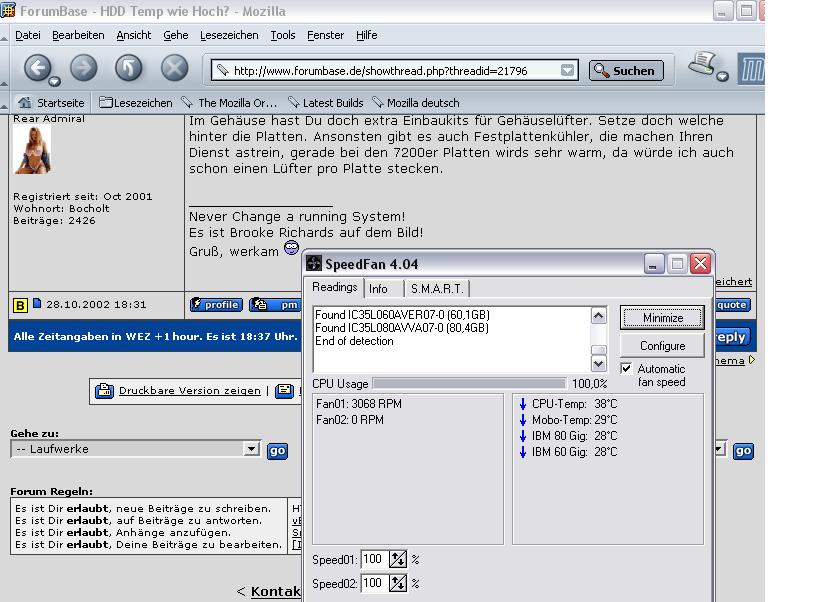
Task: Open the Lesezeichen bookmarks folder
Action: point(136,103)
